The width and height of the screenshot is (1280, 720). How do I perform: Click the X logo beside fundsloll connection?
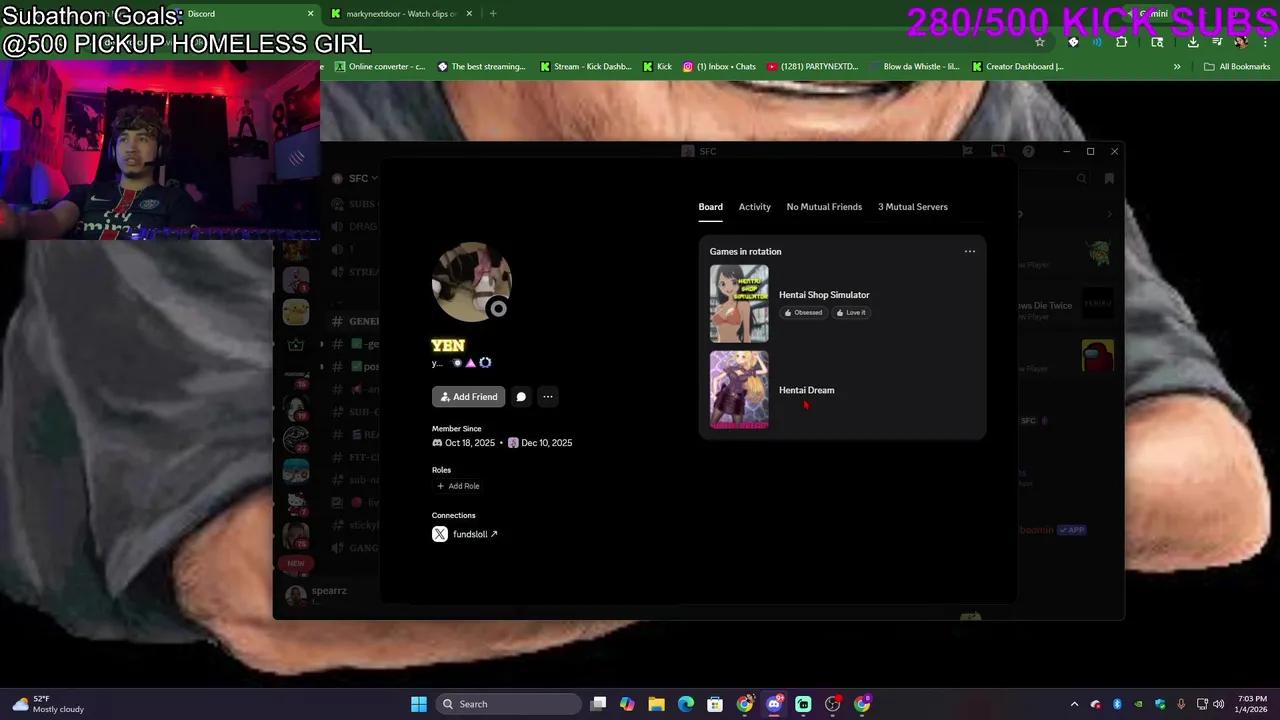click(440, 534)
